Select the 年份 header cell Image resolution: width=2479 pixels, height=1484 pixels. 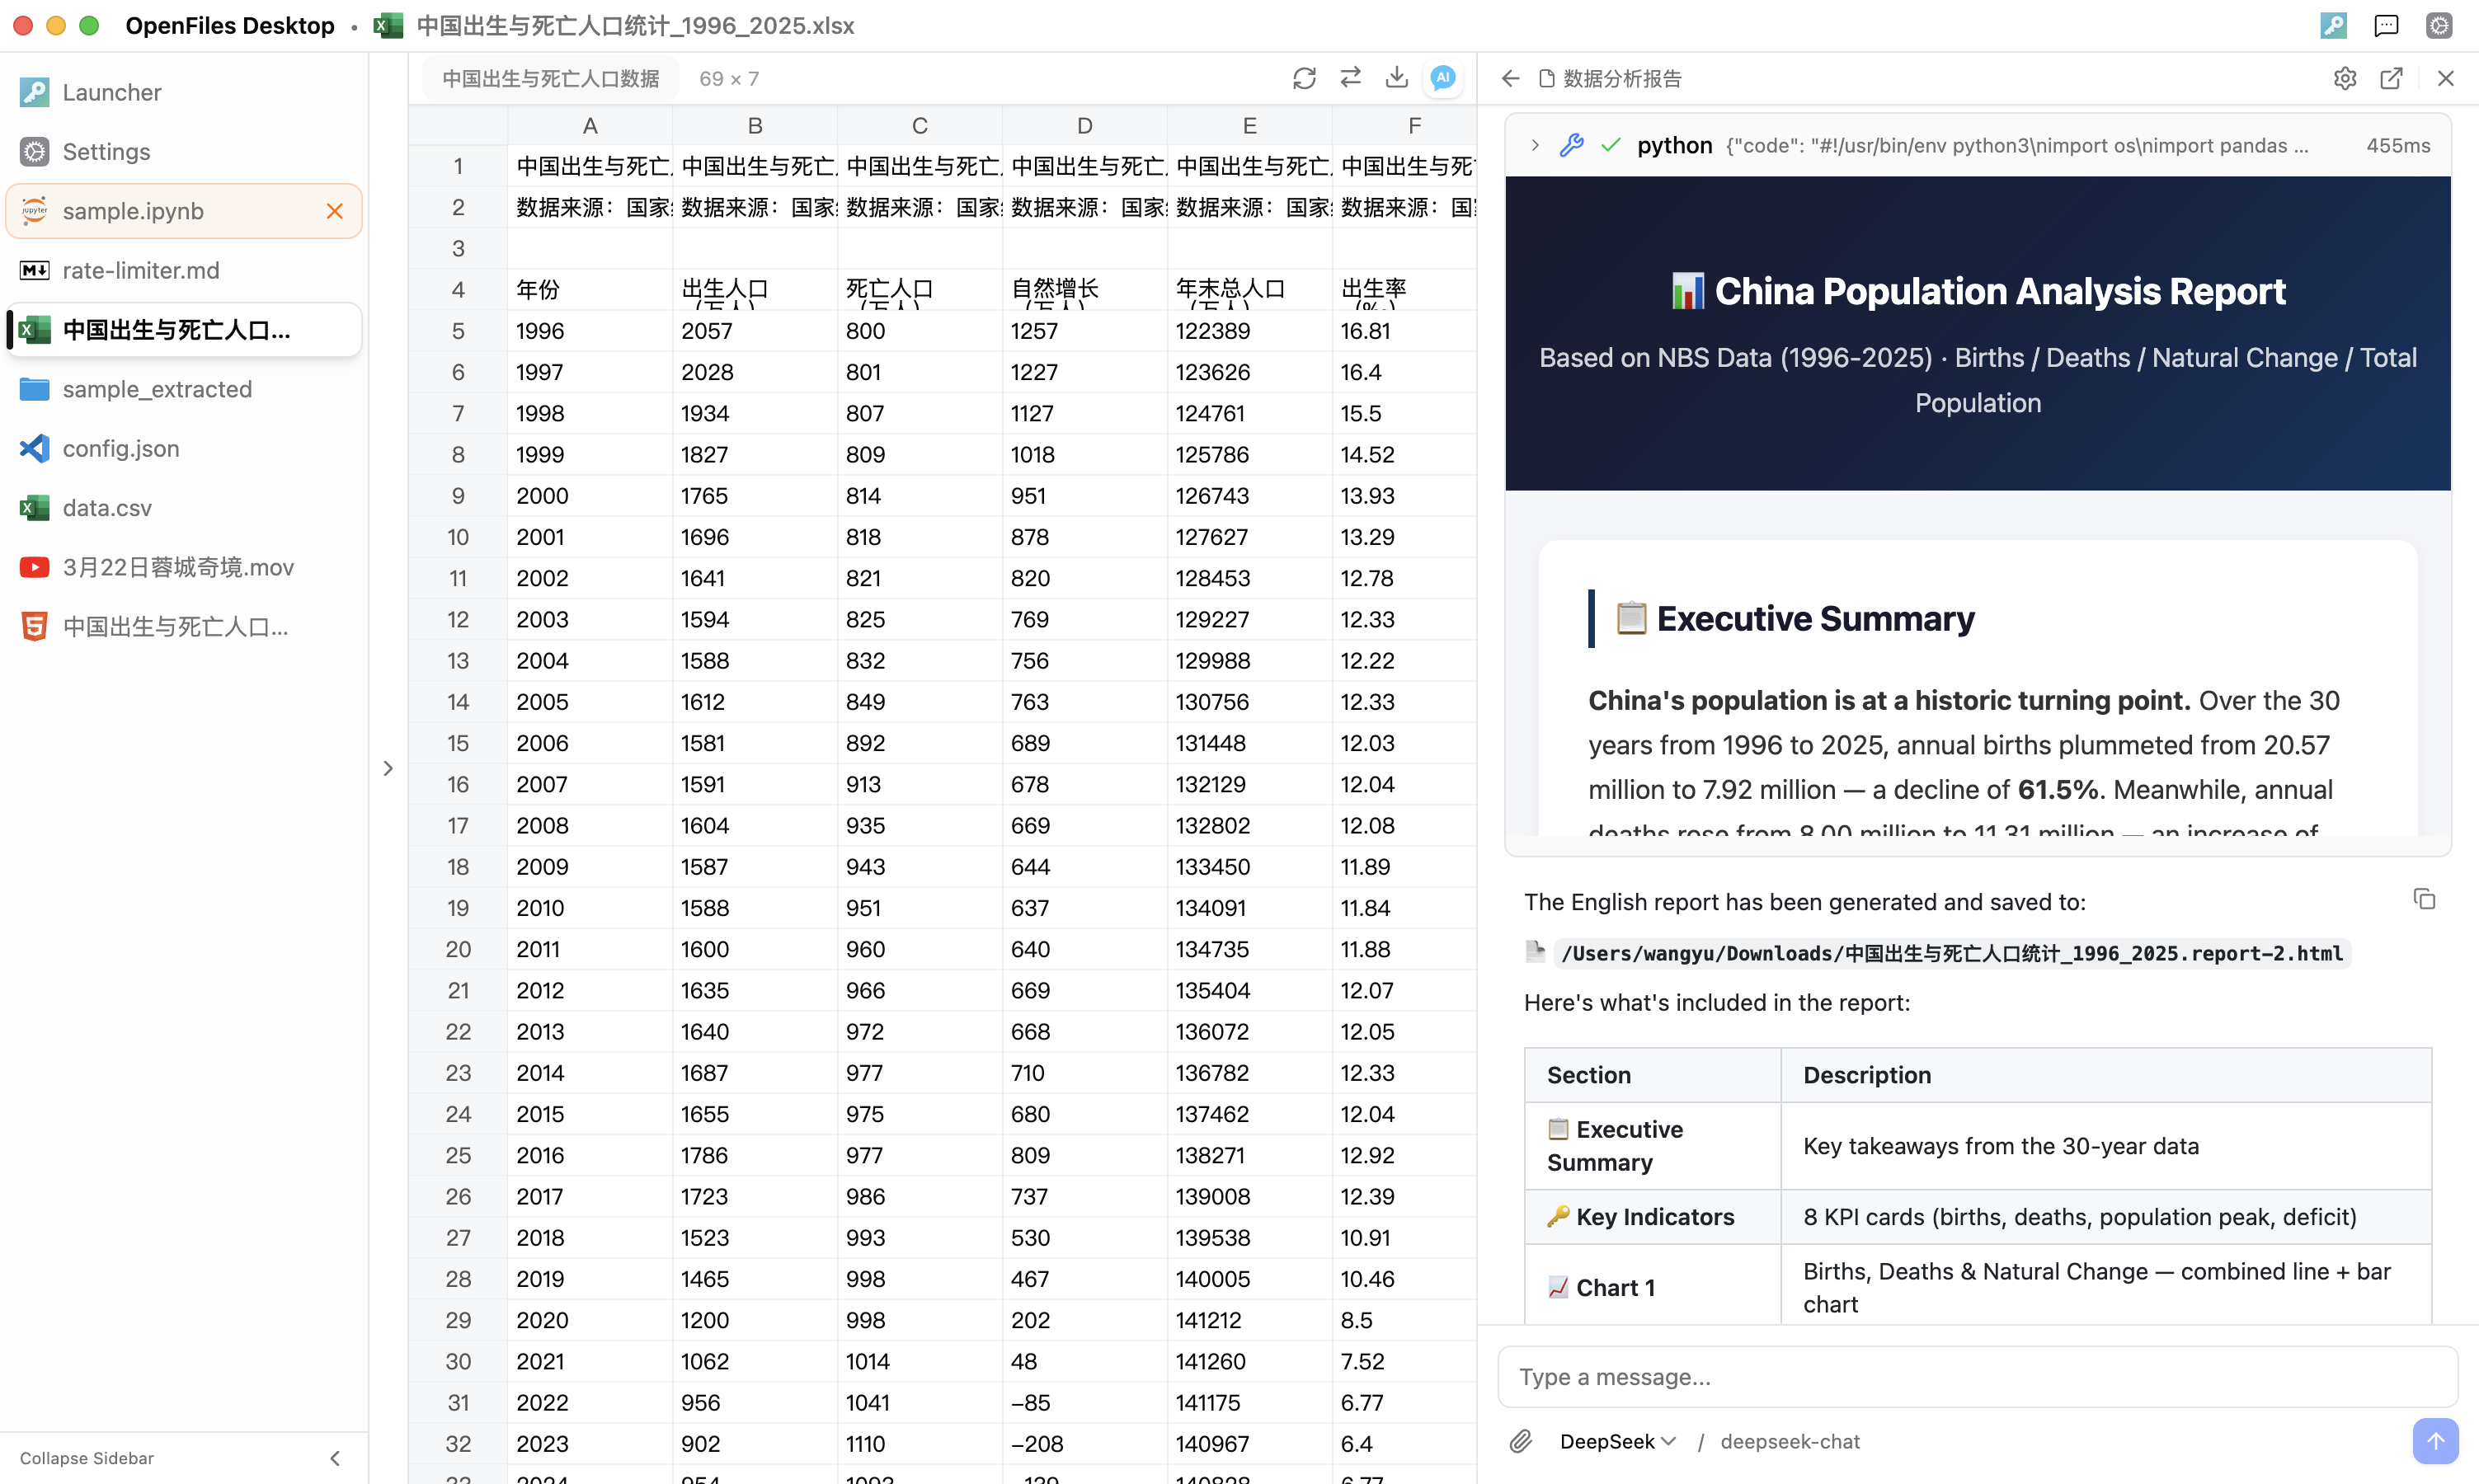coord(590,289)
